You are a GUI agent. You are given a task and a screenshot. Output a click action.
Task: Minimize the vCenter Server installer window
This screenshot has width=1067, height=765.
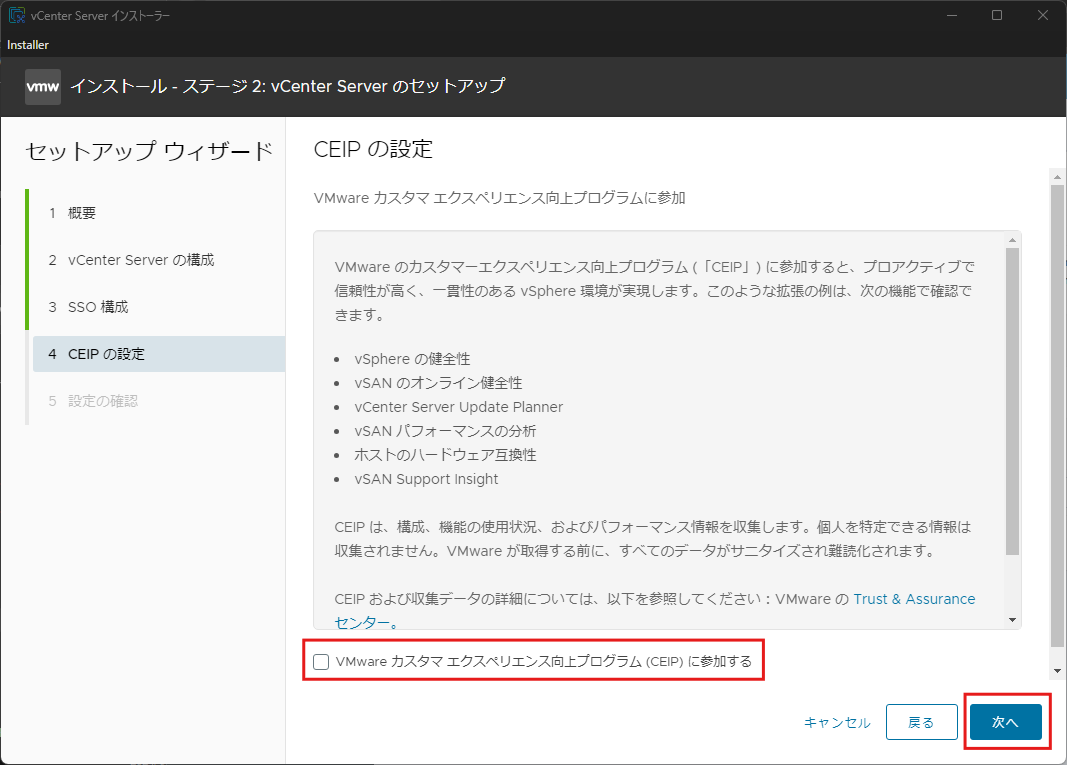click(952, 15)
